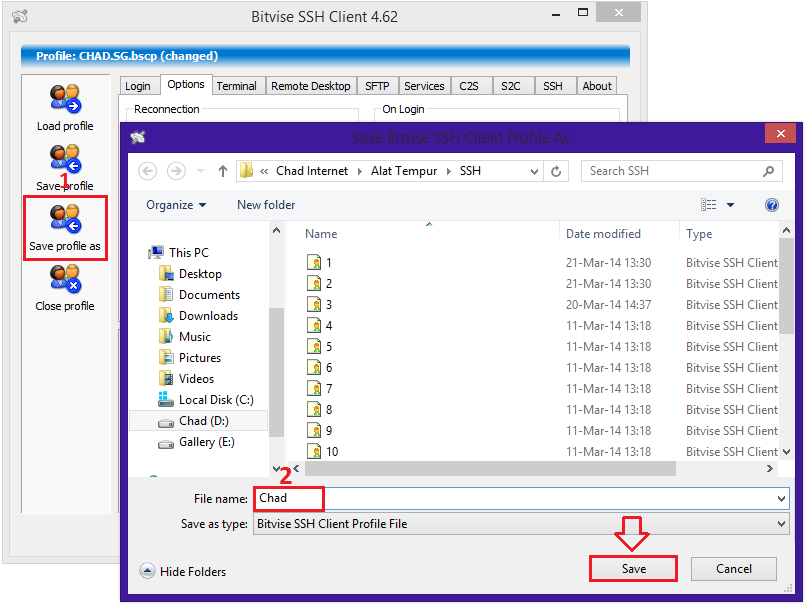Click the save dialog title bar icon
Screen dimensions: 807x605
pos(138,137)
